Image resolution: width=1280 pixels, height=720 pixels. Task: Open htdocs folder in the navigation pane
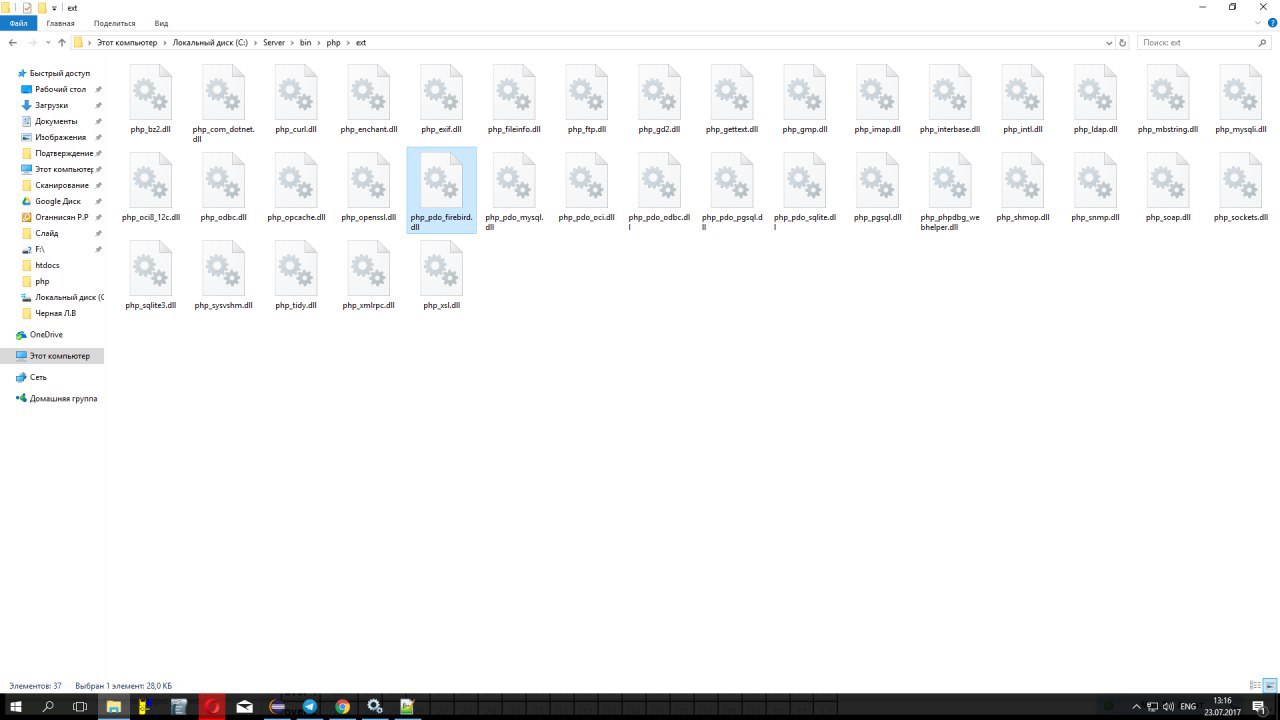coord(47,265)
